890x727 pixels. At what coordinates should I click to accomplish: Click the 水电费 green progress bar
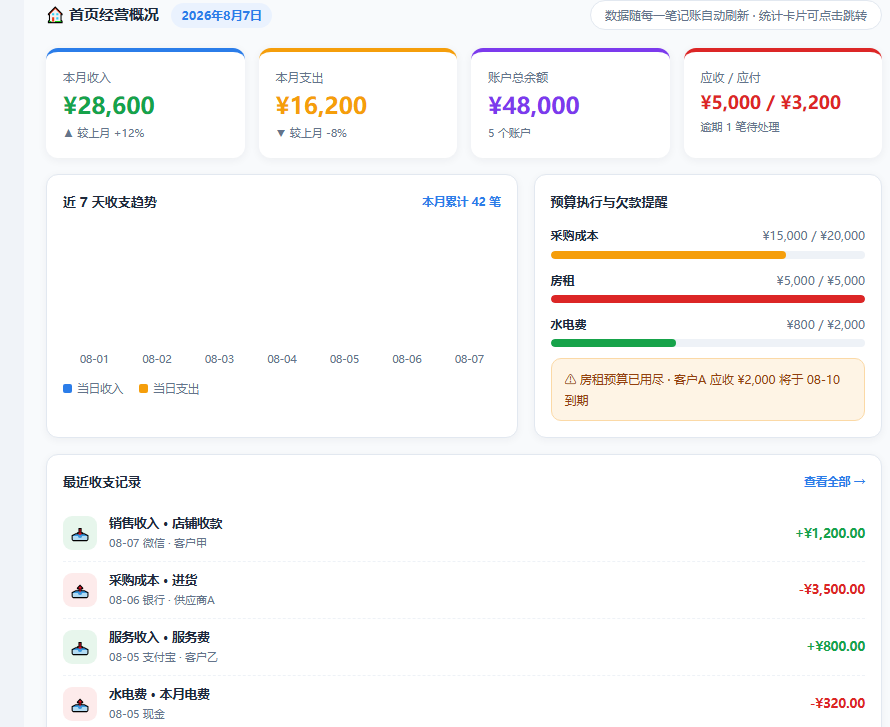[x=613, y=343]
